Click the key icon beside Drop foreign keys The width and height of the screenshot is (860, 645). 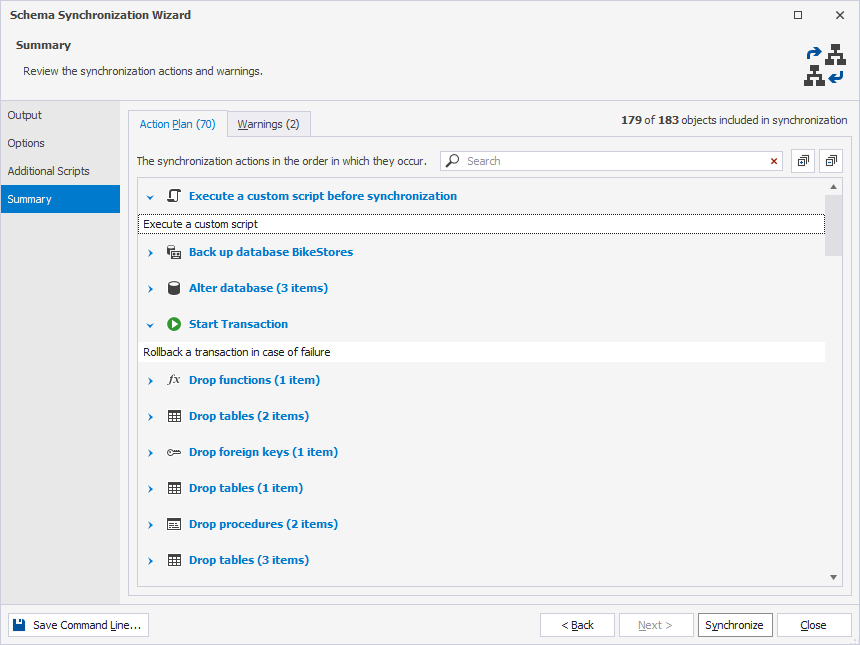click(174, 452)
